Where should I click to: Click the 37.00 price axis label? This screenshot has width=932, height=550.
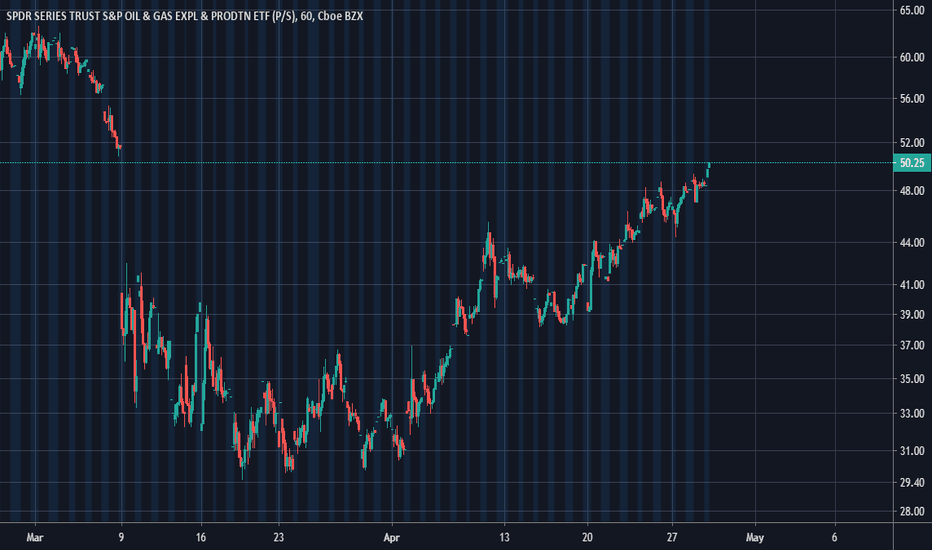(x=912, y=345)
